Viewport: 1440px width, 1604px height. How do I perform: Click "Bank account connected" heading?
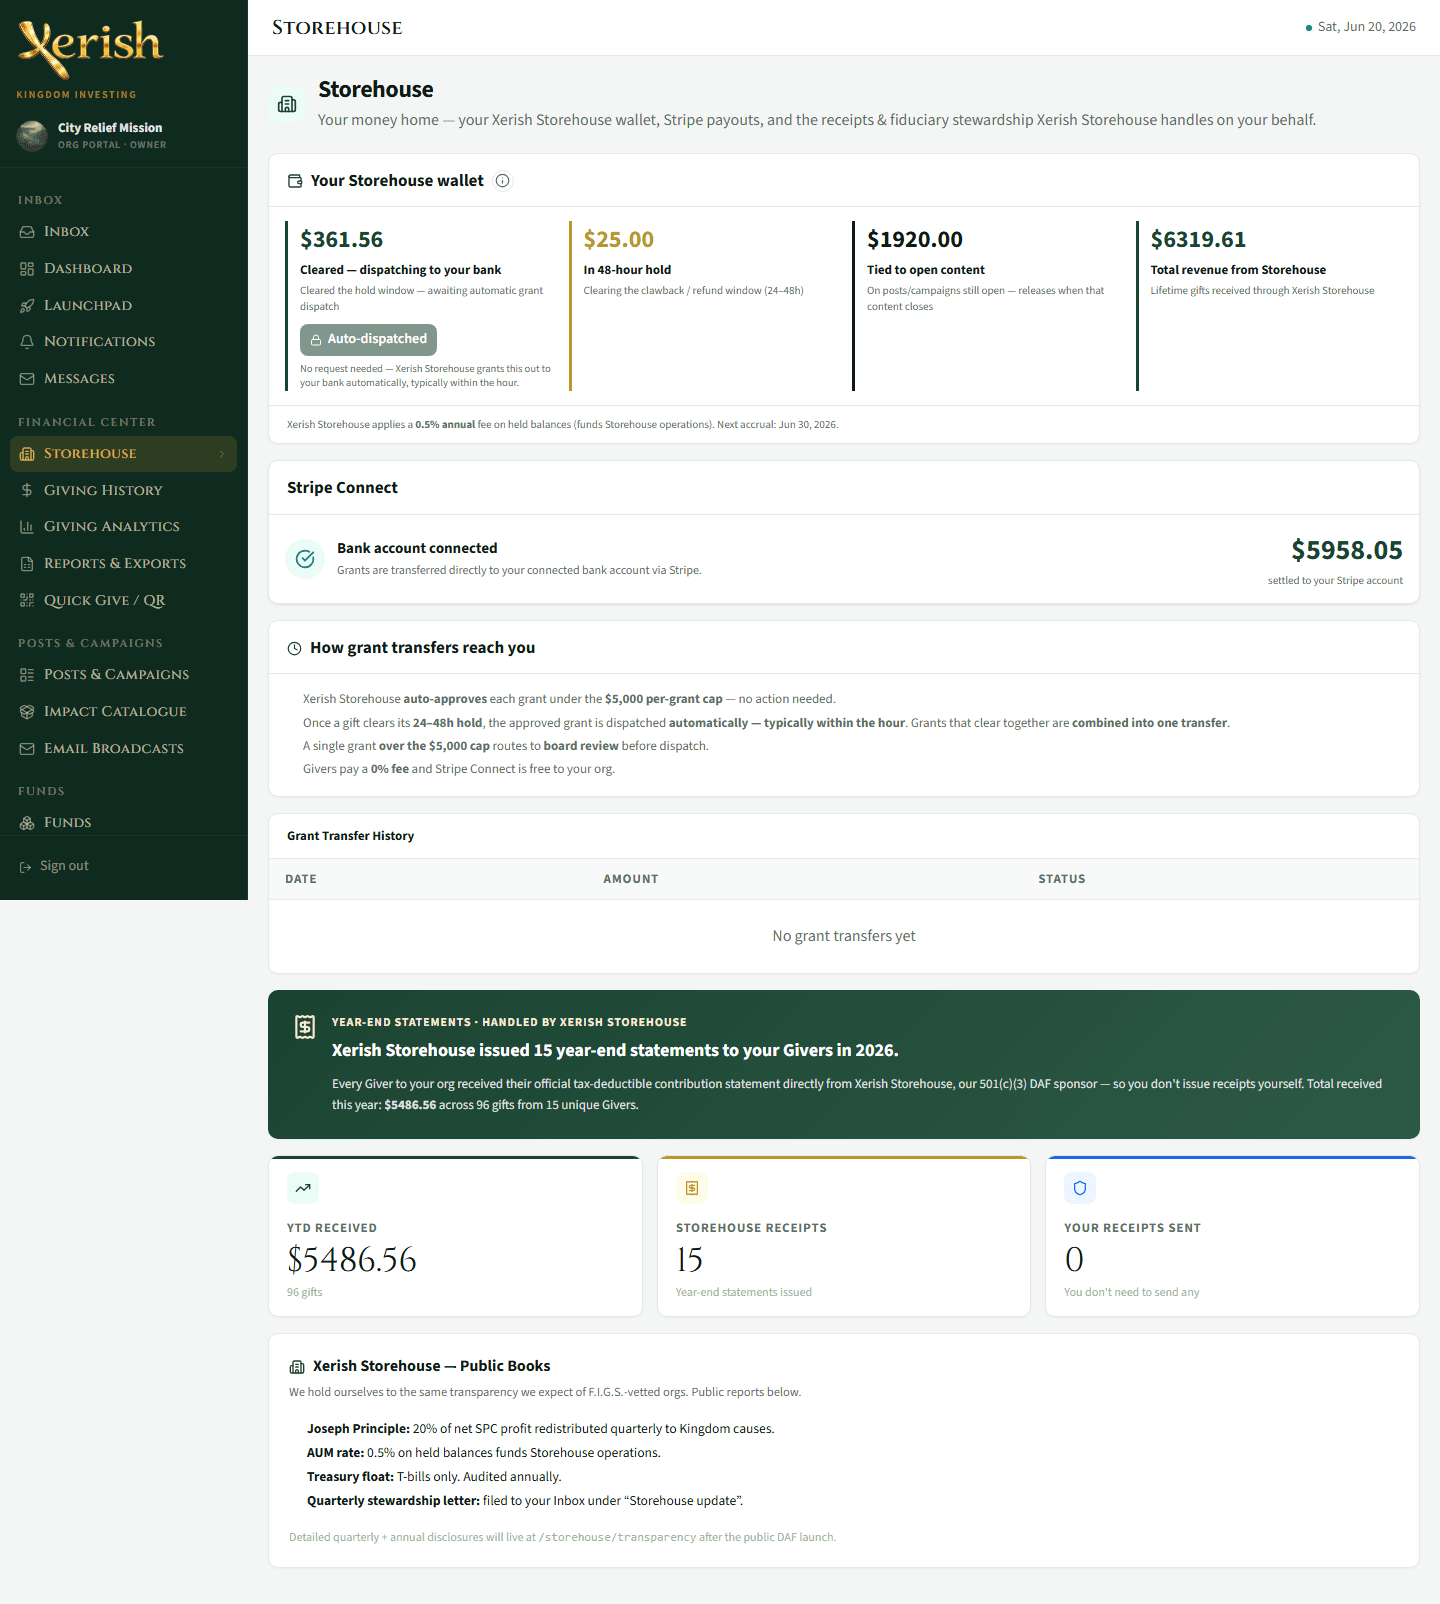pos(417,549)
